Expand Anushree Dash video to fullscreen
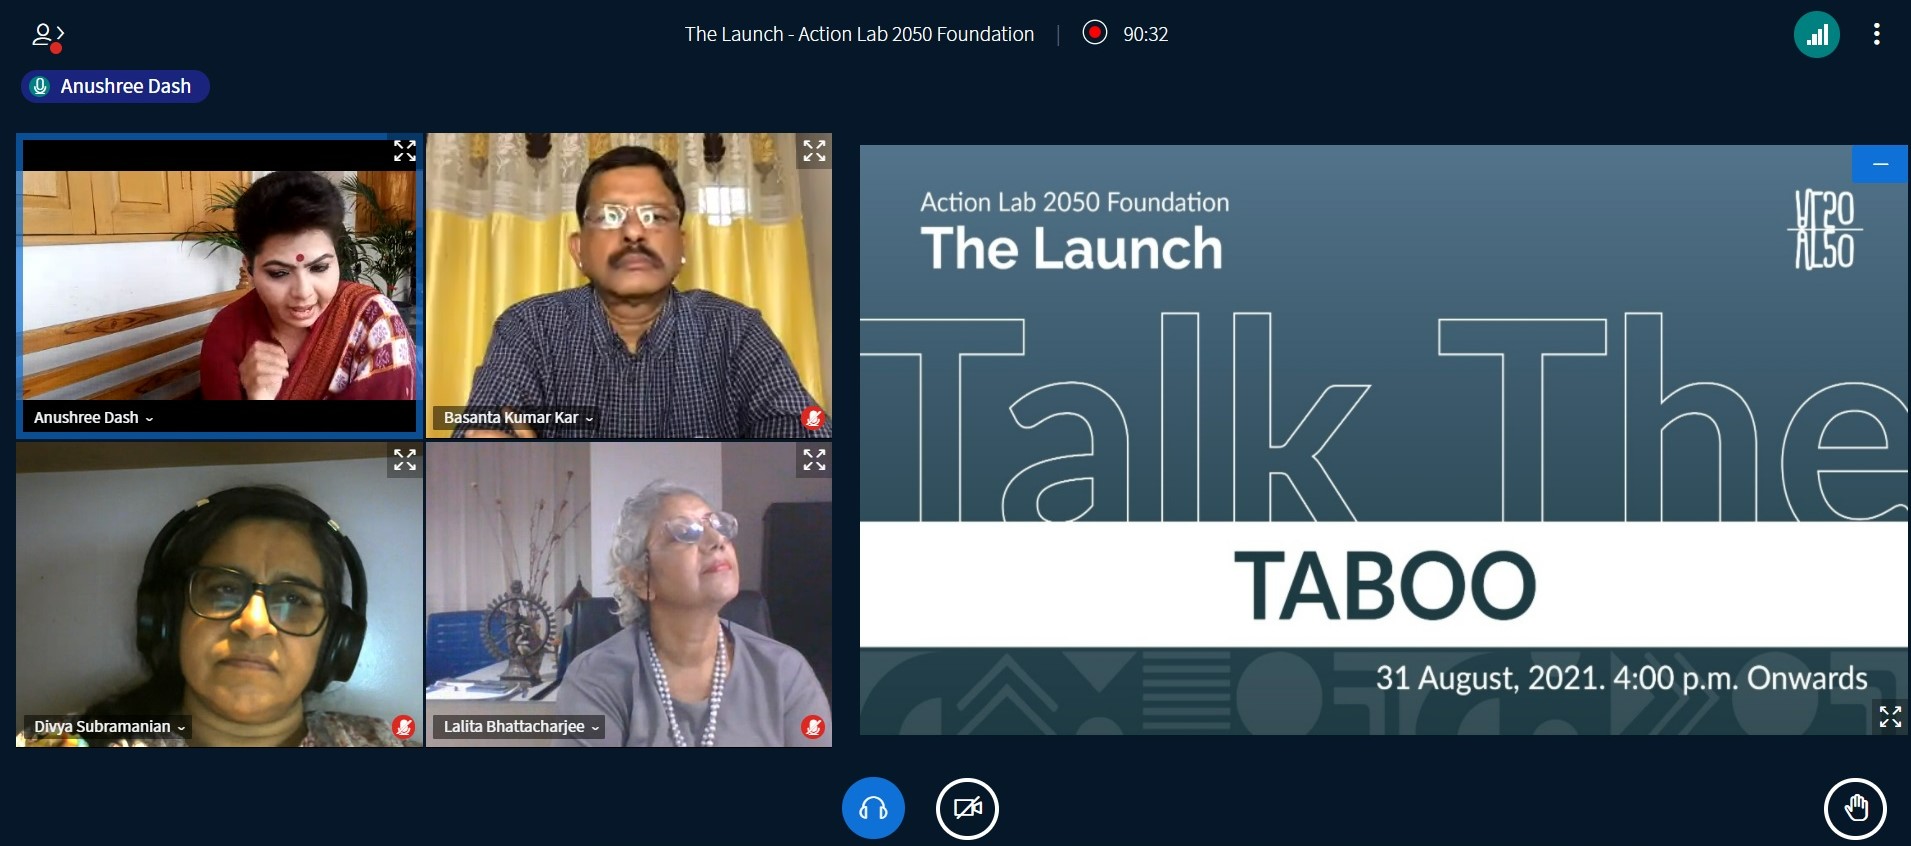This screenshot has width=1911, height=846. tap(404, 151)
